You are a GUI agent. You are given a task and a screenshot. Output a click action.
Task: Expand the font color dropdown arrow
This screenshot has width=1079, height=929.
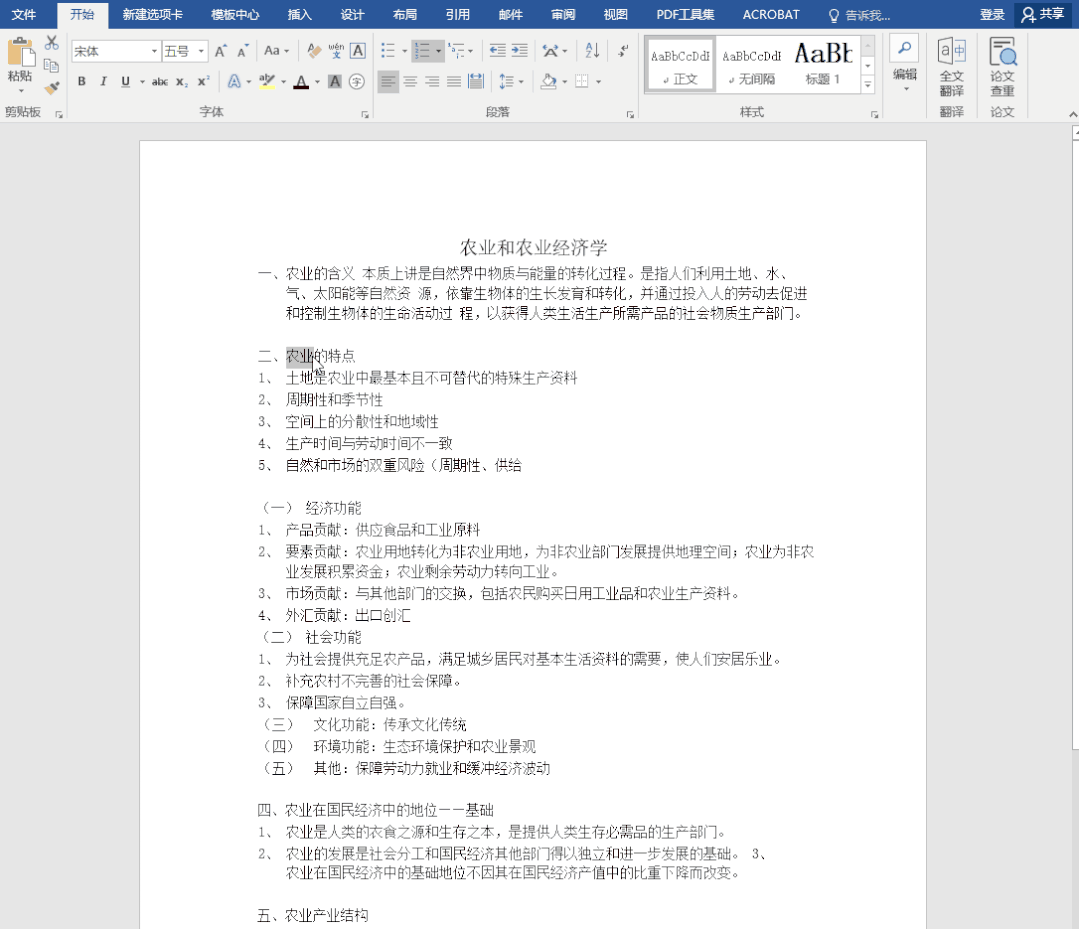tap(317, 82)
